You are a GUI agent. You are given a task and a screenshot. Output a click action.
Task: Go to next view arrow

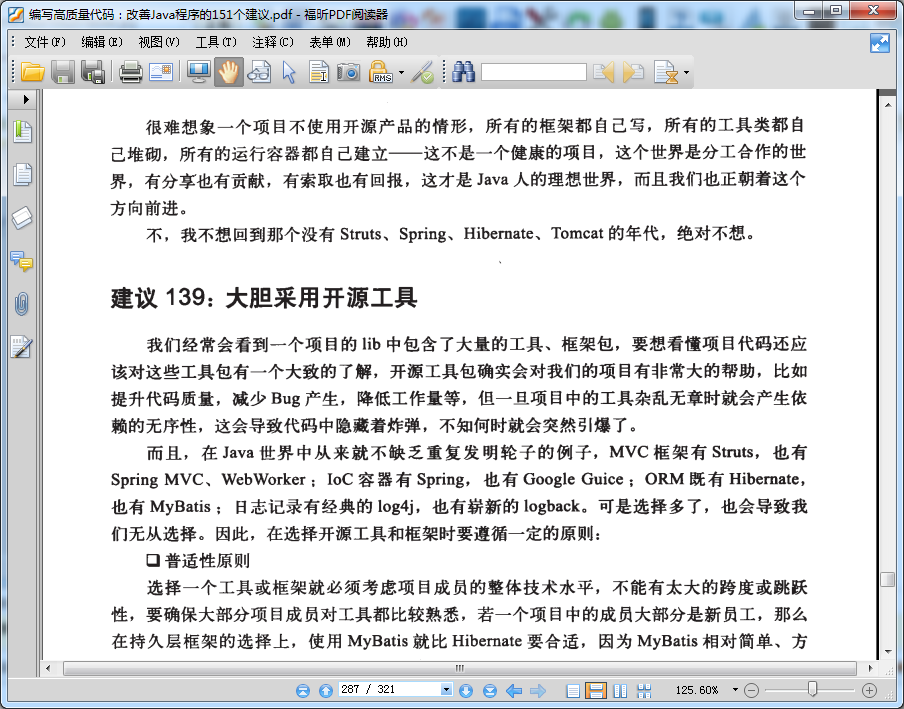(537, 691)
